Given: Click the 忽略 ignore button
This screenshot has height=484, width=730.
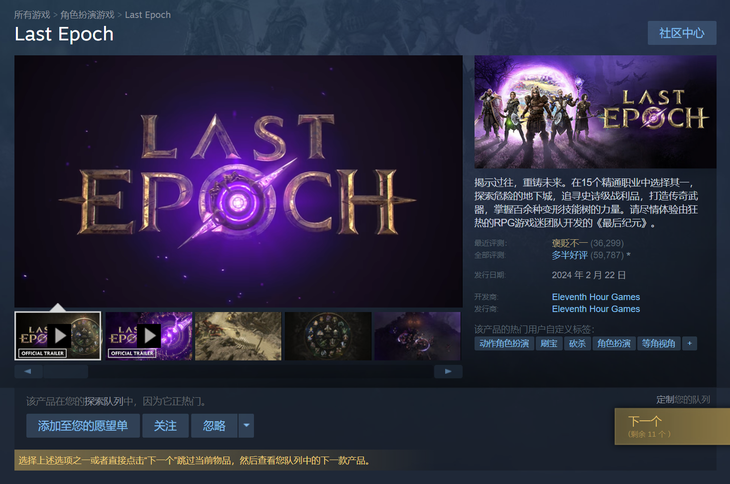Looking at the screenshot, I should pos(214,426).
